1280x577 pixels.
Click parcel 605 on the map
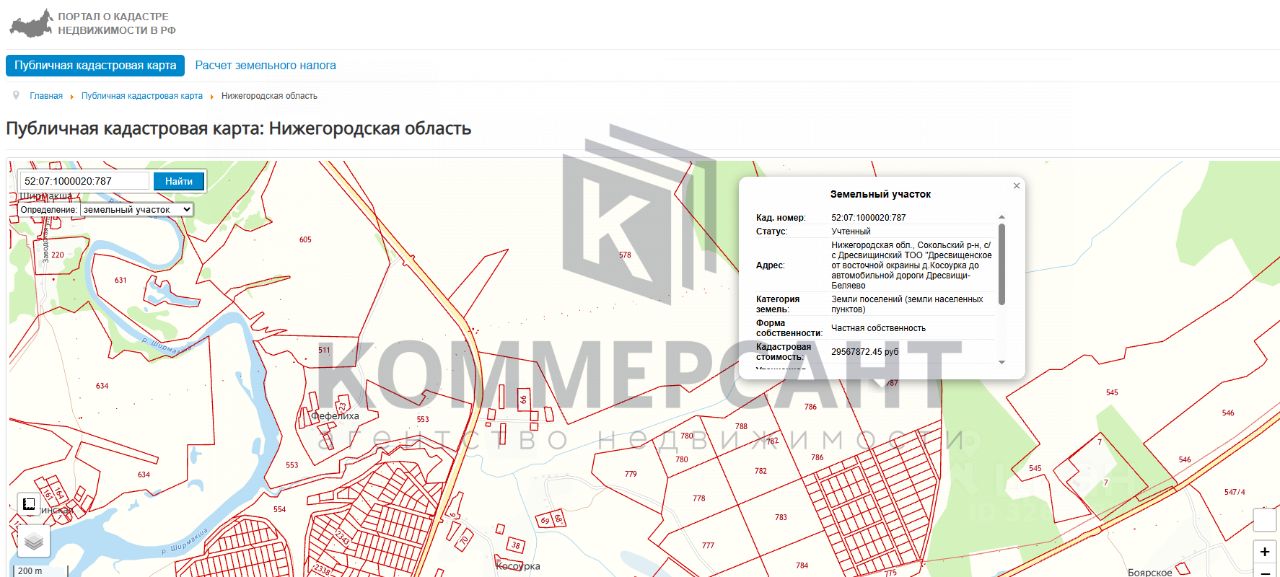point(305,239)
